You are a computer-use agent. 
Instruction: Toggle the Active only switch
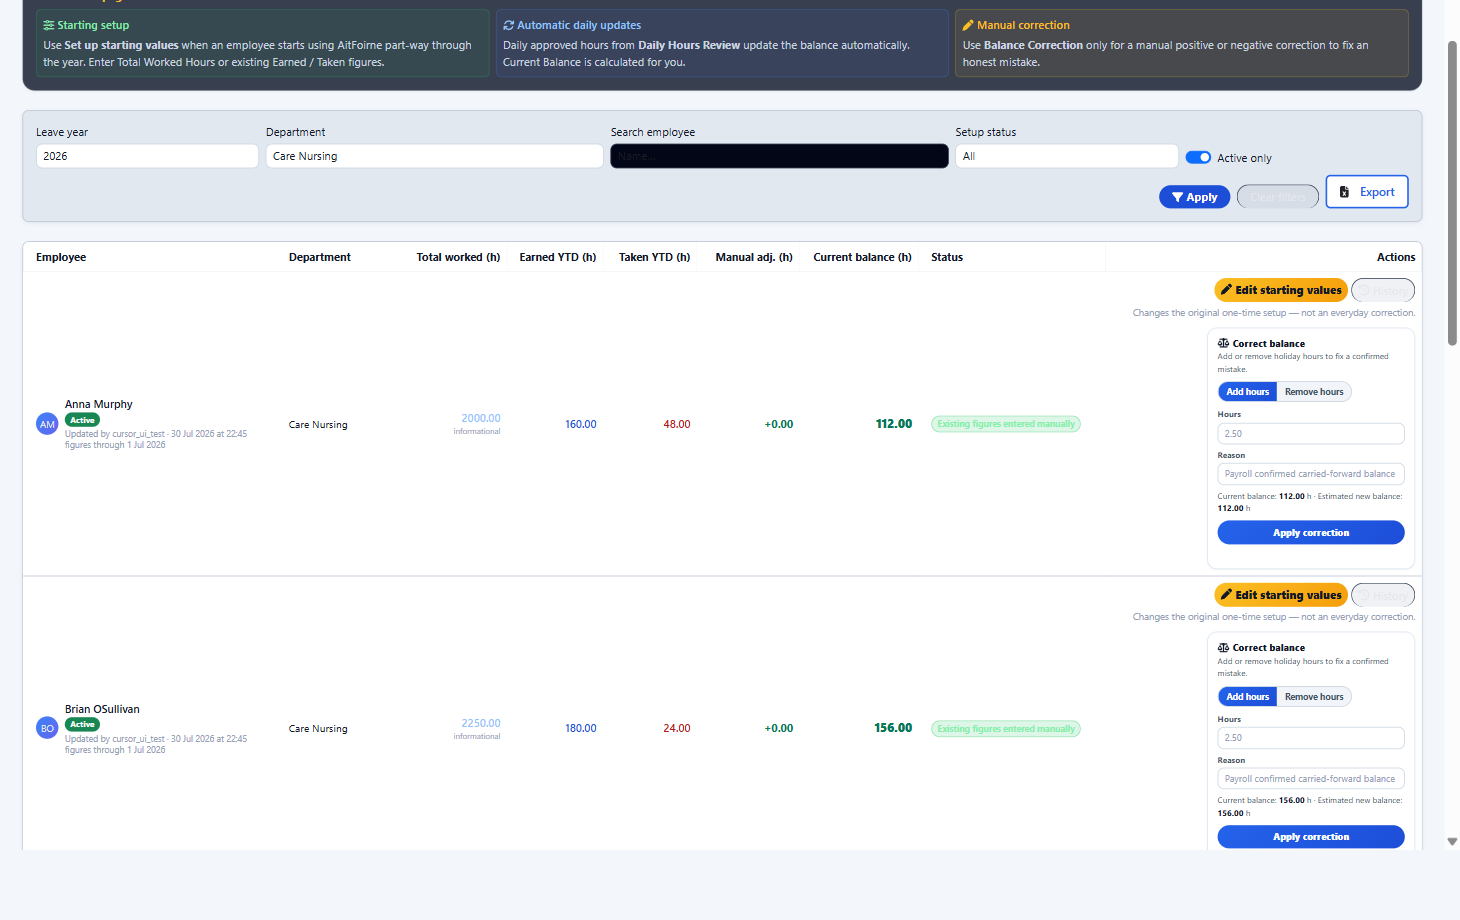[x=1198, y=158]
